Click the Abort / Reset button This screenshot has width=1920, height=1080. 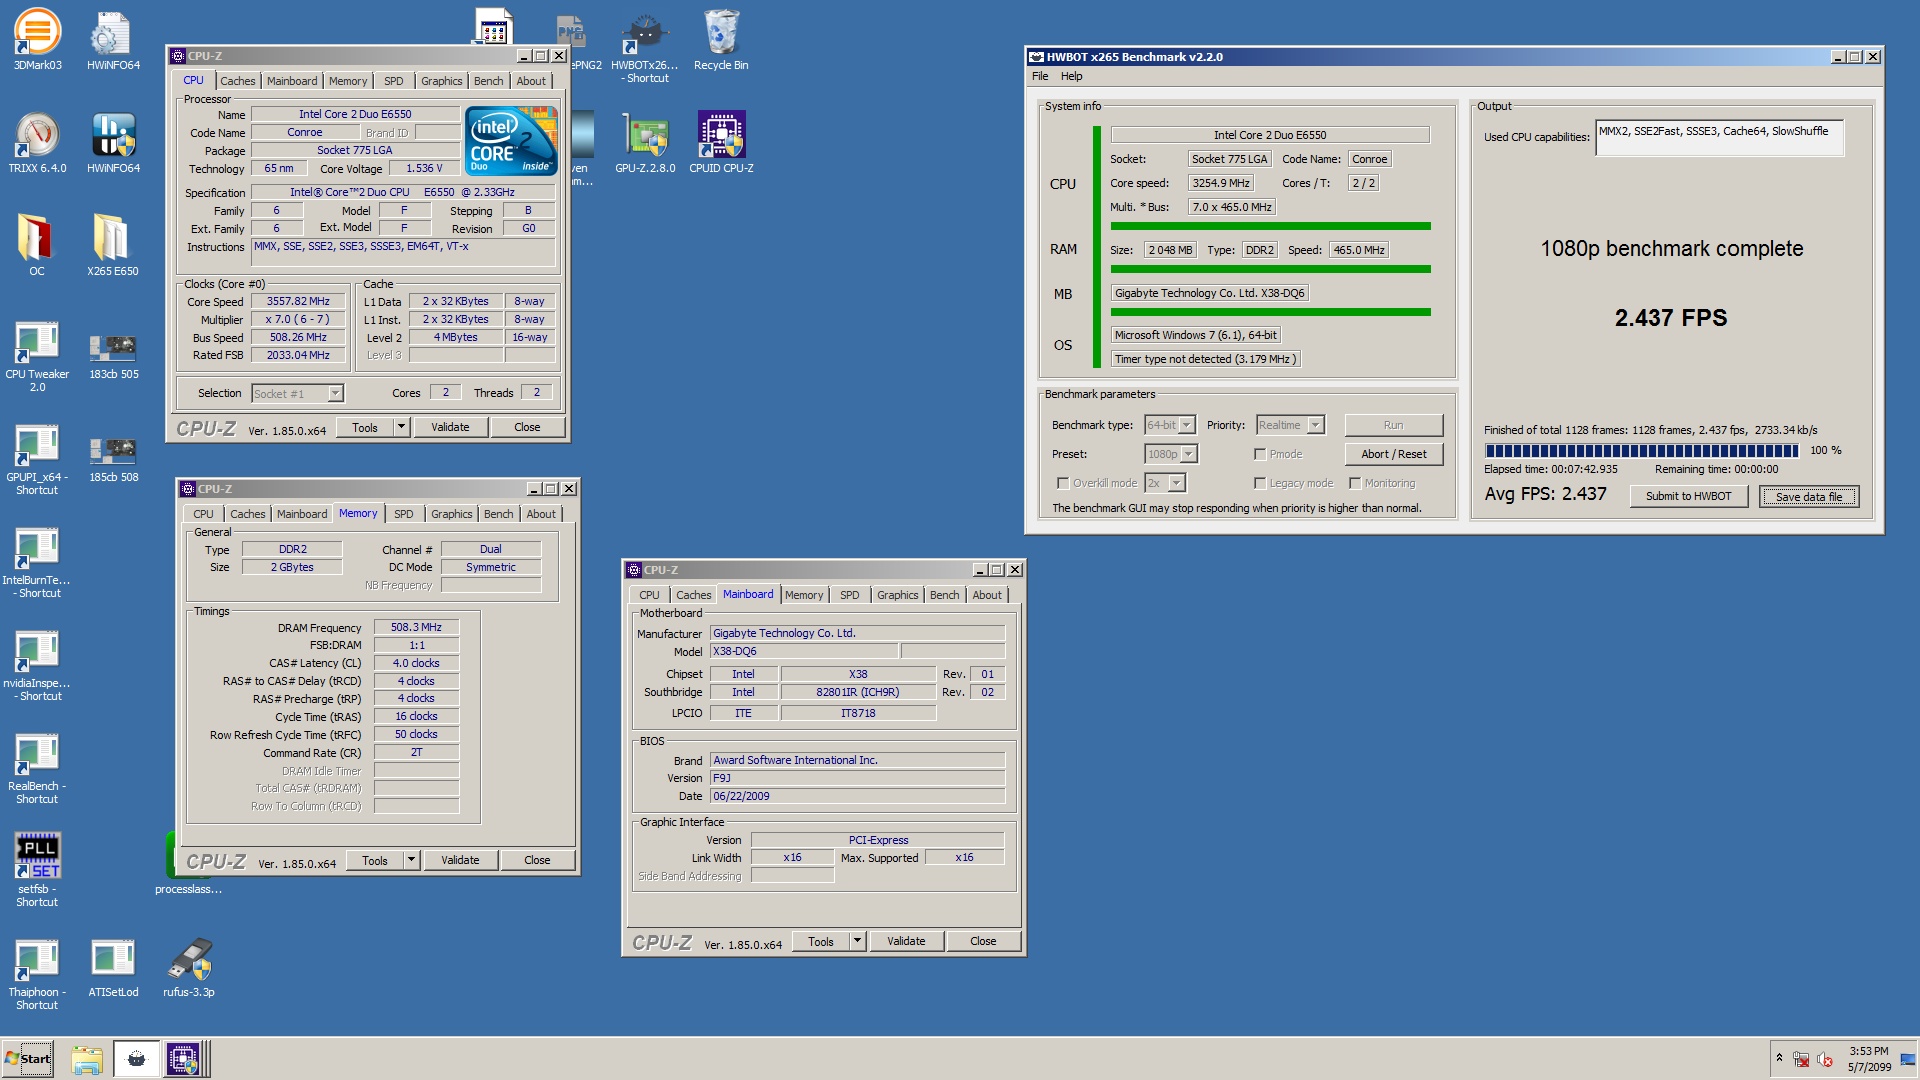coord(1393,454)
